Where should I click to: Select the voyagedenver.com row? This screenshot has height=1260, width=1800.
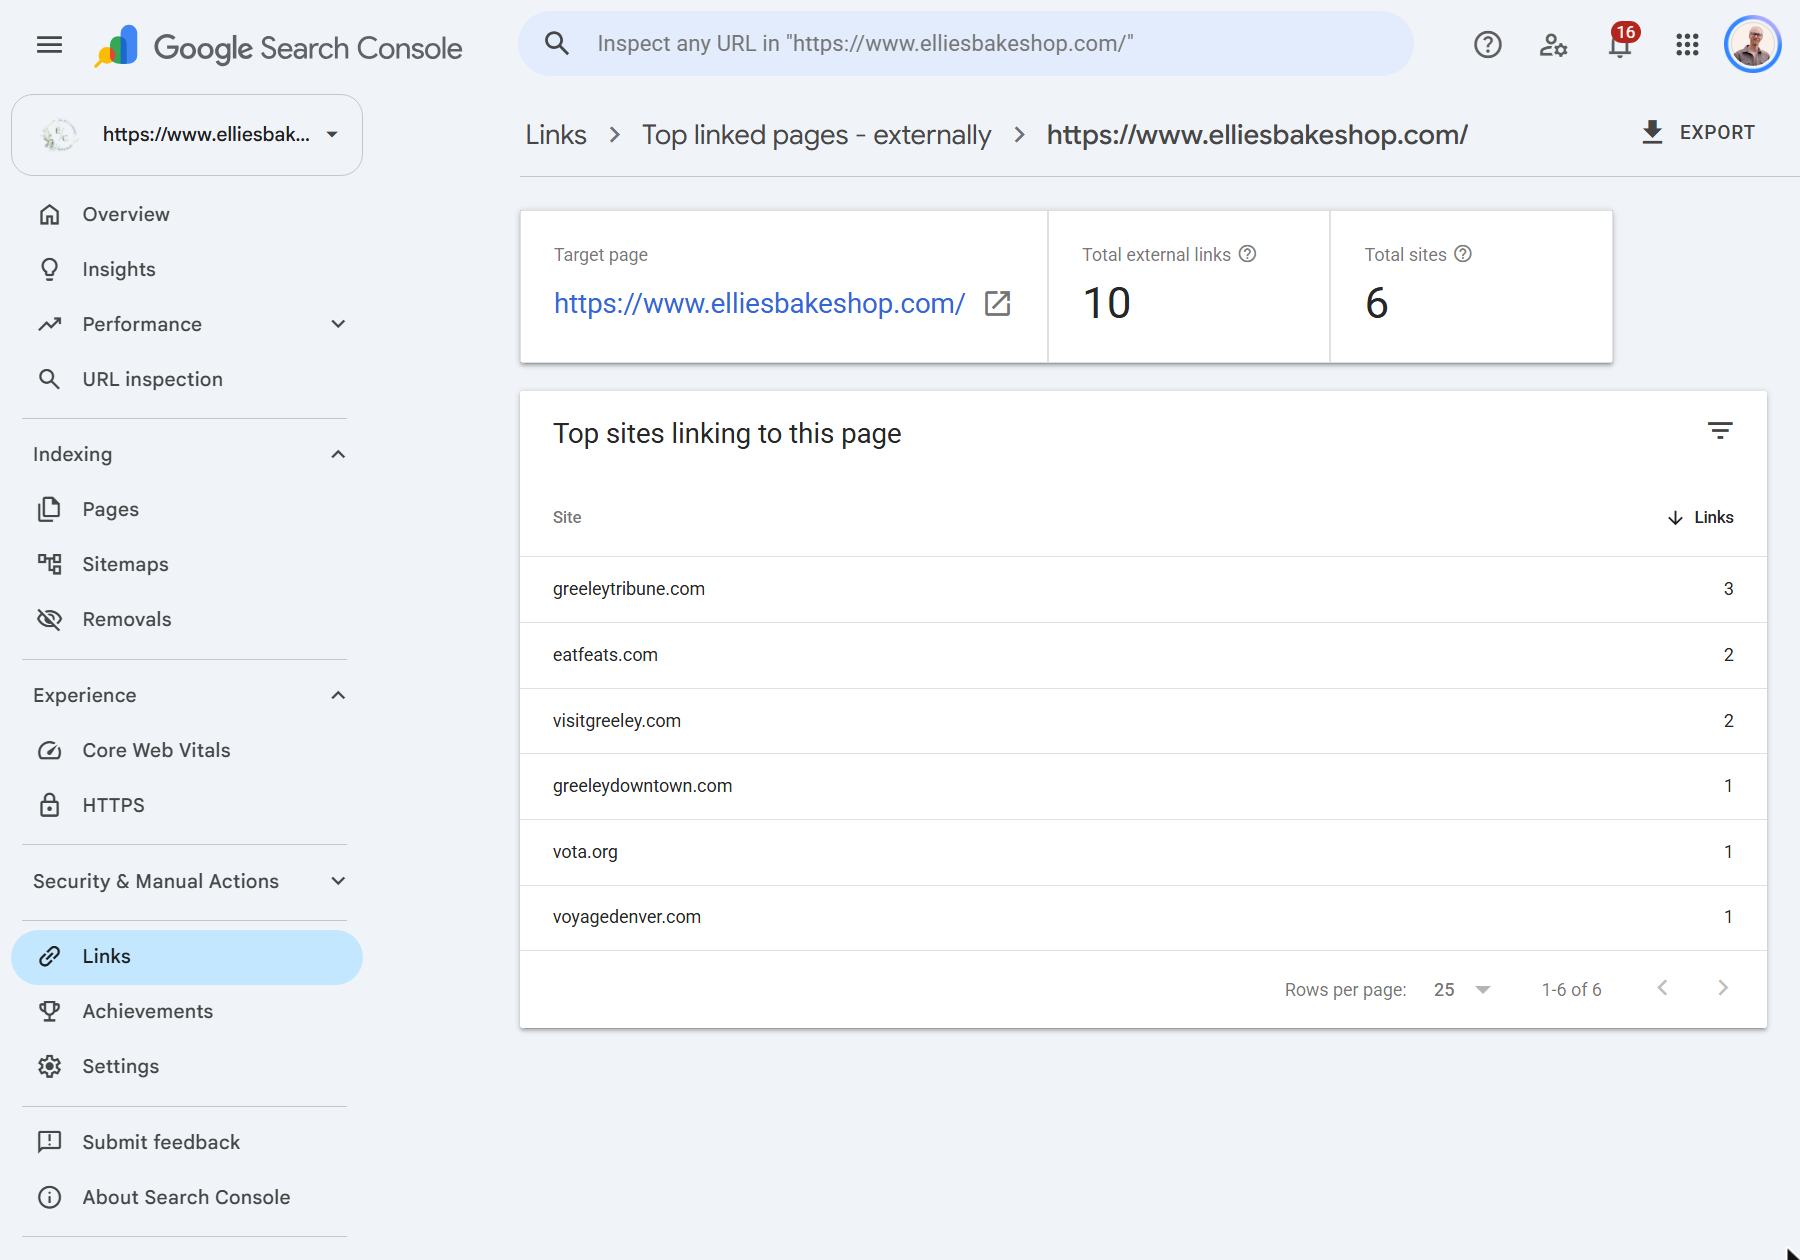[x=1143, y=917]
